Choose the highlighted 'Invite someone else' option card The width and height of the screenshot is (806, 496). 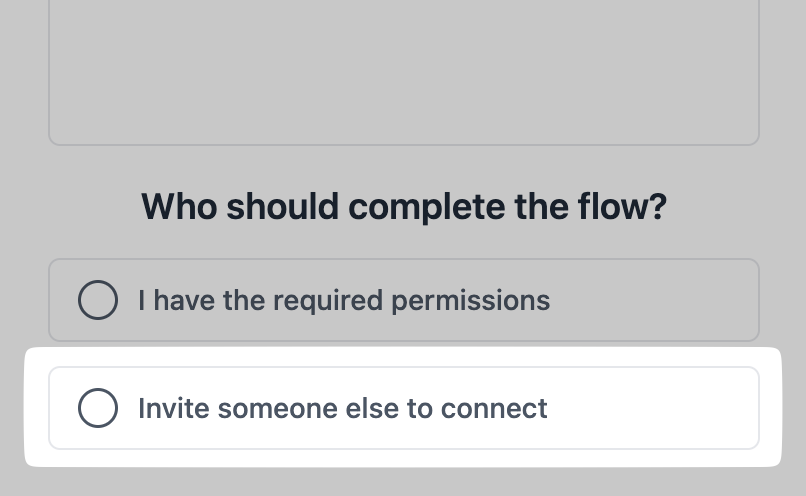tap(404, 408)
